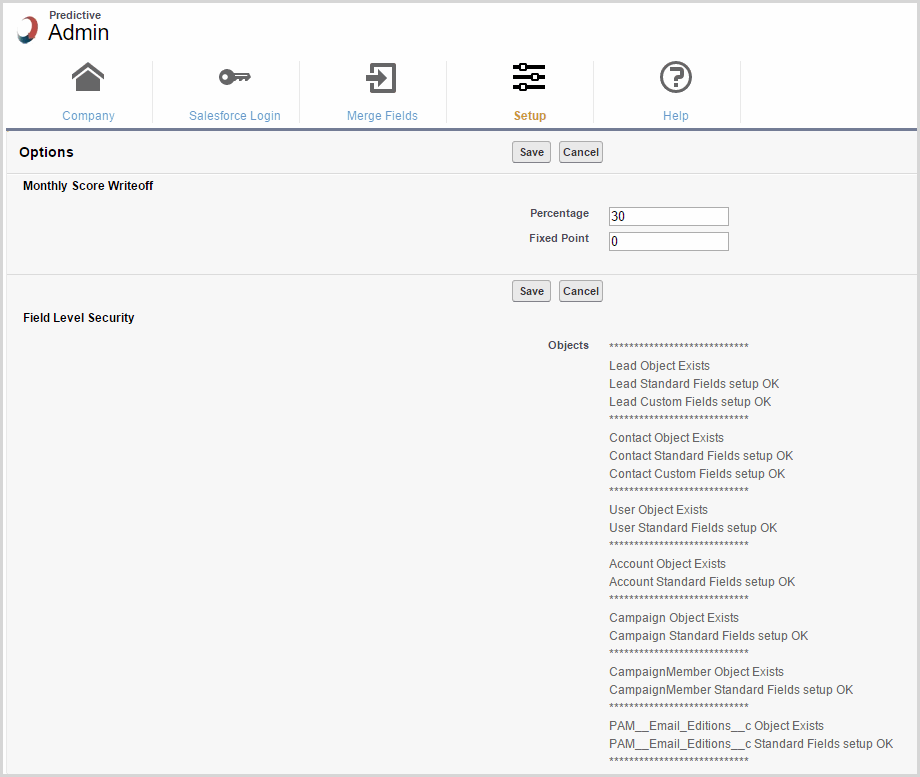Focus the Fixed Point input field
This screenshot has height=777, width=920.
coord(668,241)
